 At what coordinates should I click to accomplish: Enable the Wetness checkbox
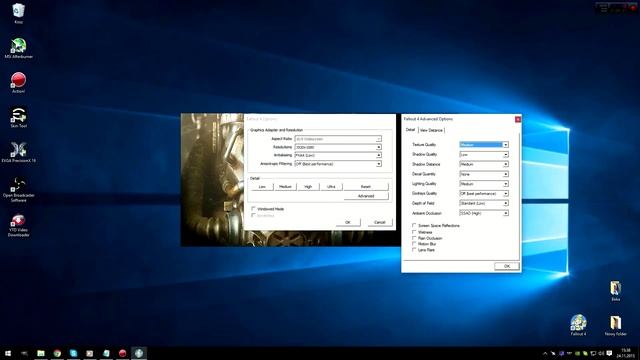click(414, 232)
